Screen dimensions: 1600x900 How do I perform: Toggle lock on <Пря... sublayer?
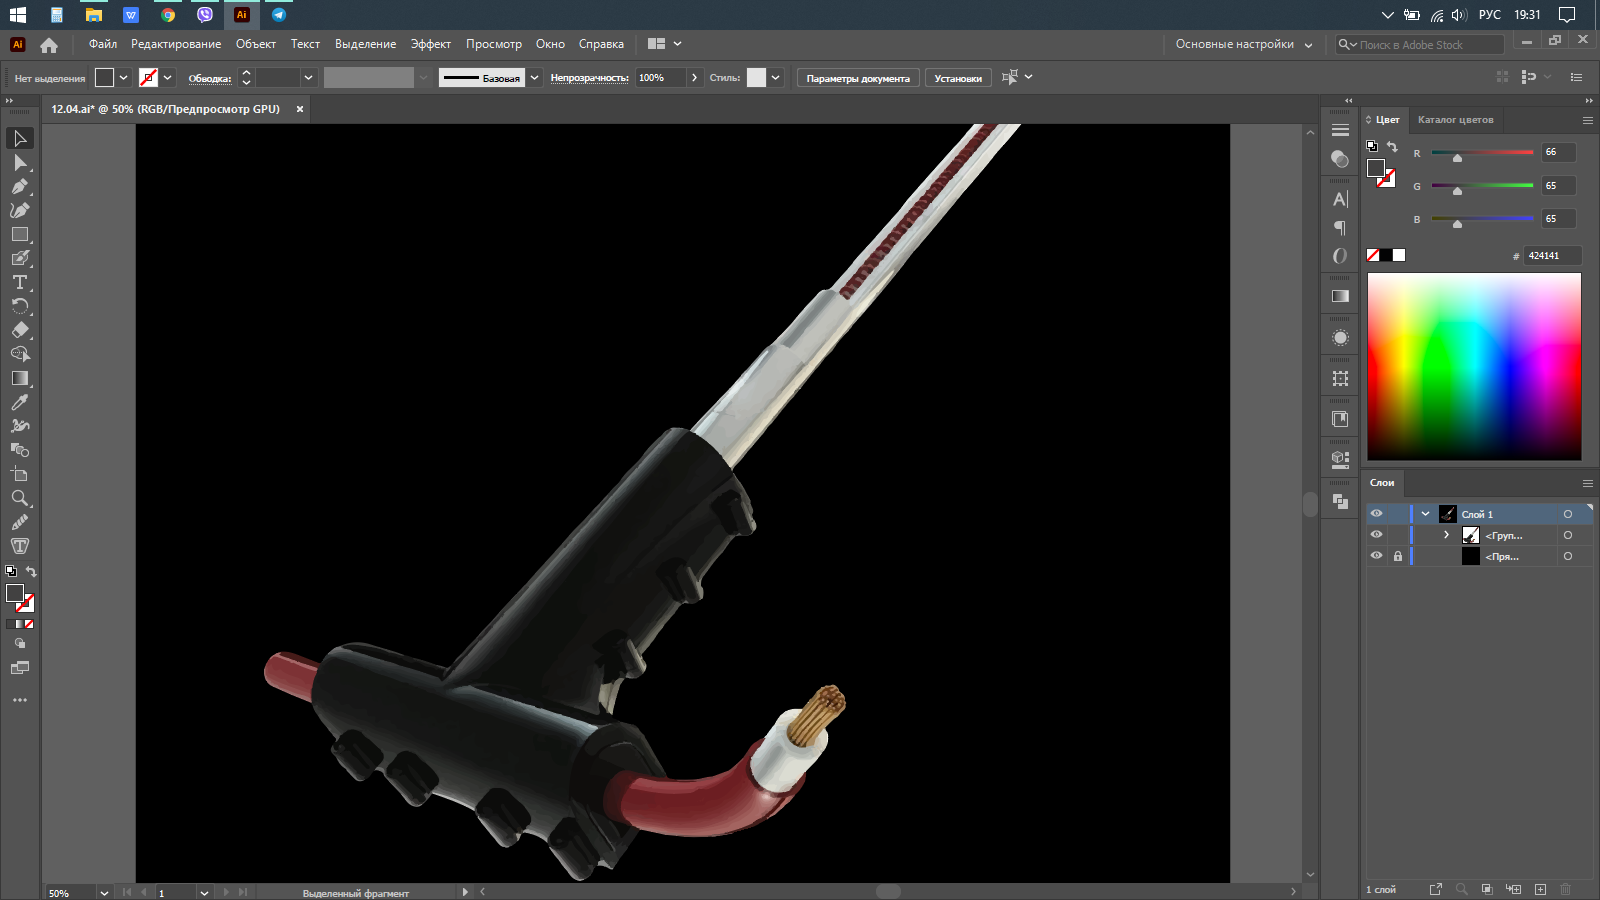click(1398, 556)
